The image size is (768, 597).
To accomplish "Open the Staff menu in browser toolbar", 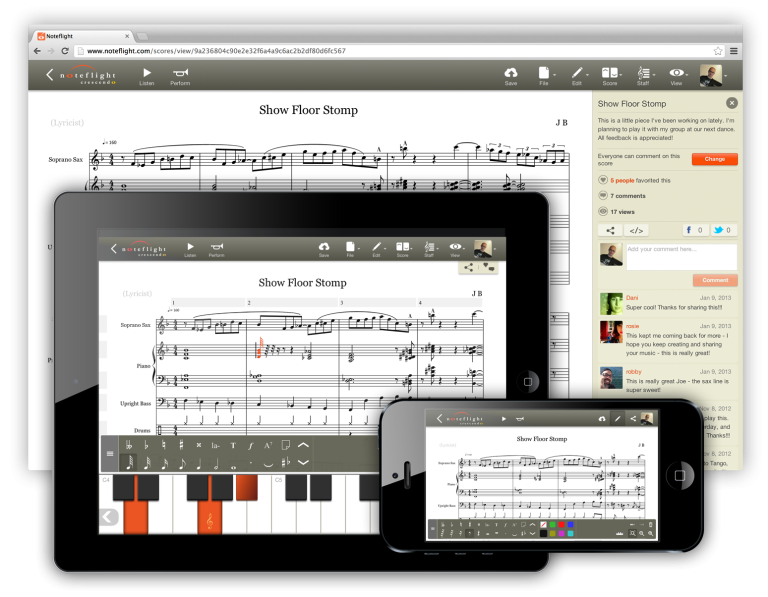I will [644, 76].
